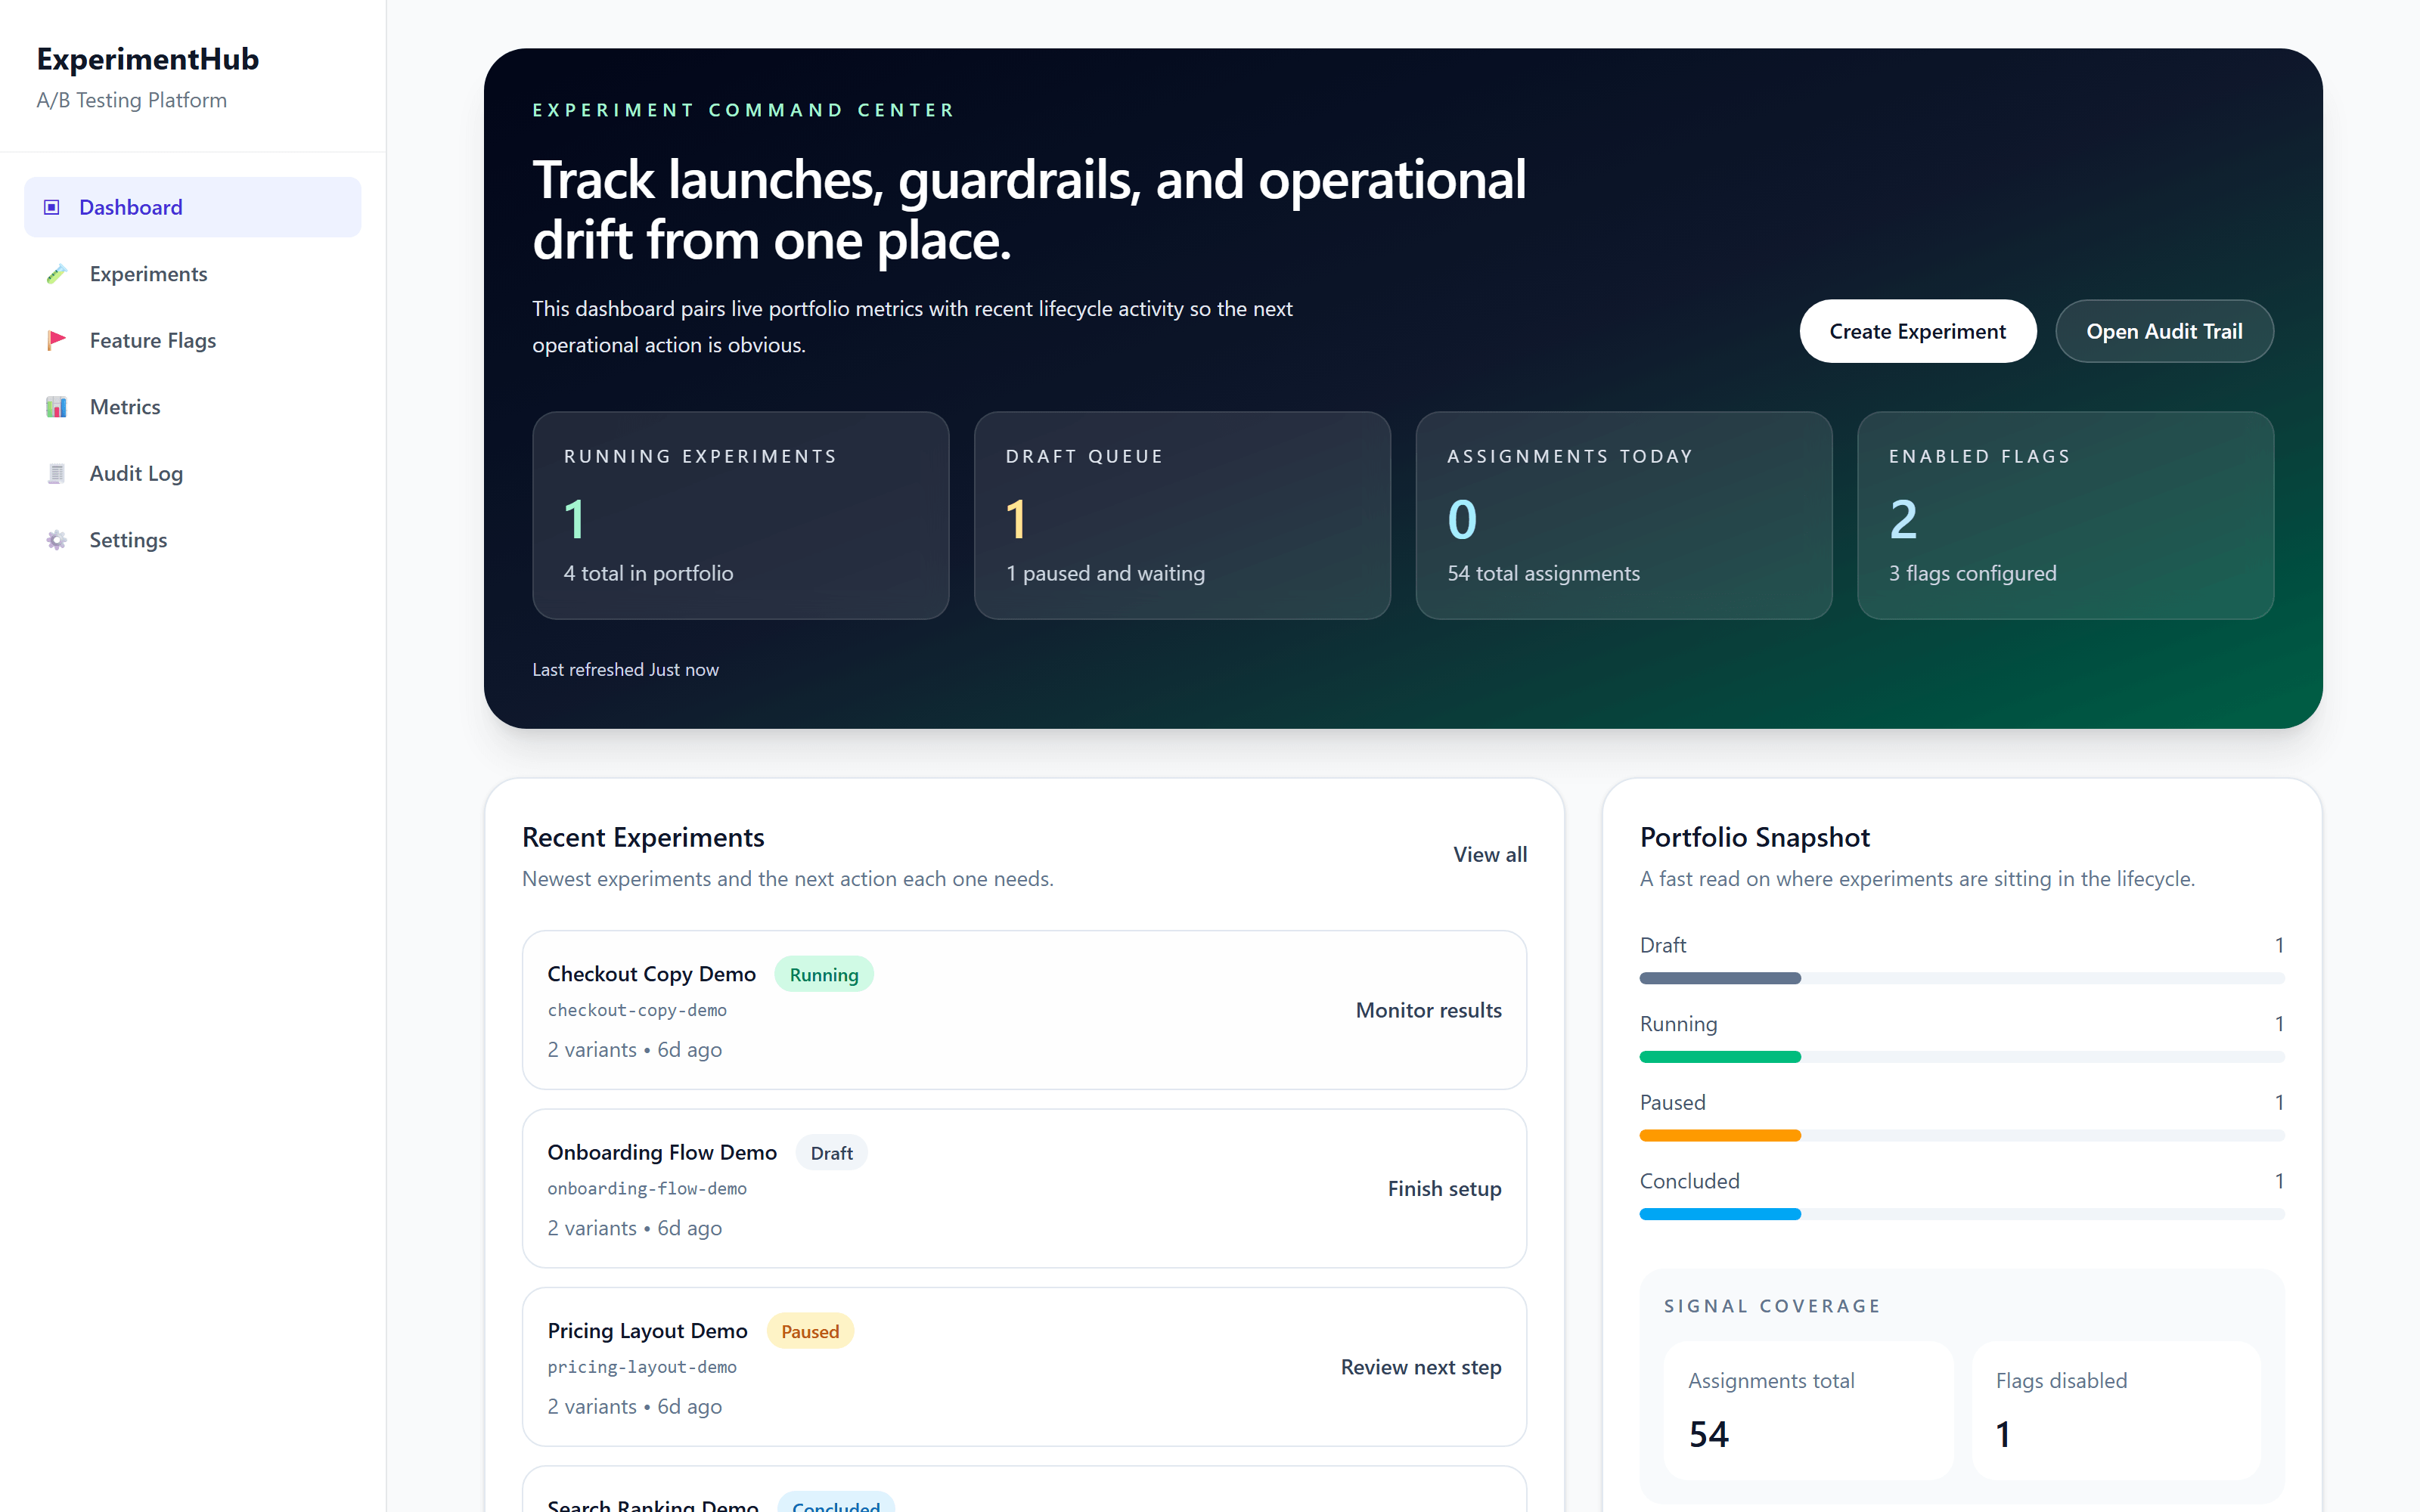Click the Assignments total tile
The image size is (2420, 1512).
coord(1808,1410)
